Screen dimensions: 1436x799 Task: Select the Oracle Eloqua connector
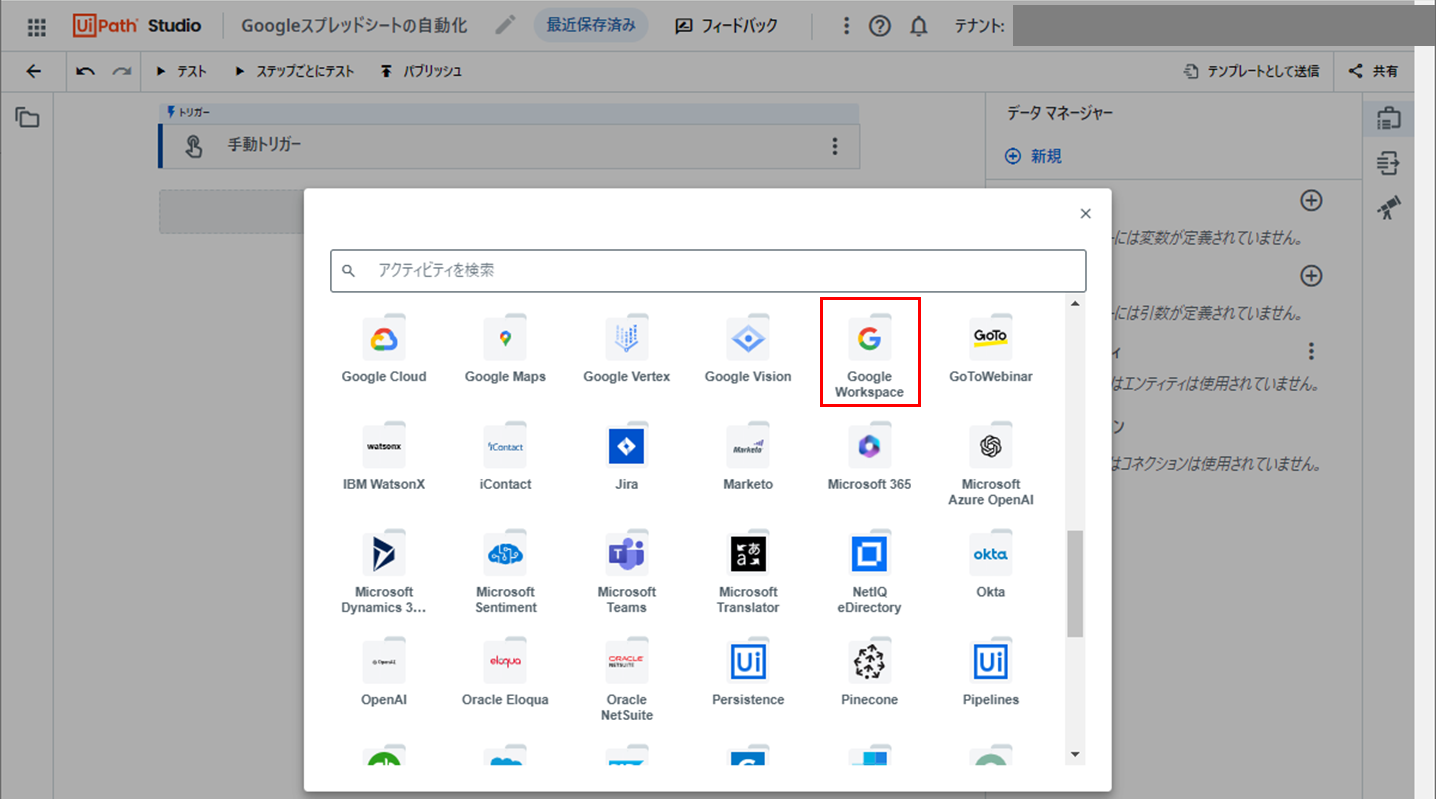tap(505, 673)
